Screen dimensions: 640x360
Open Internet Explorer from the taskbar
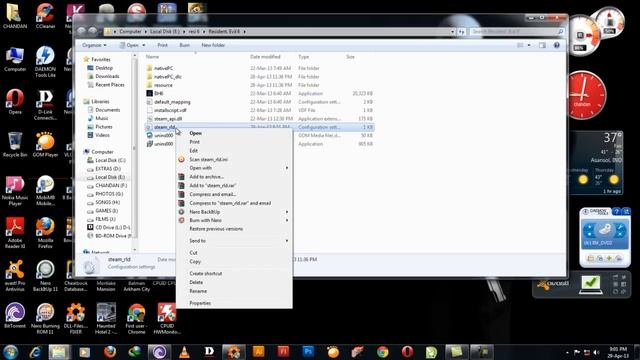coord(35,352)
